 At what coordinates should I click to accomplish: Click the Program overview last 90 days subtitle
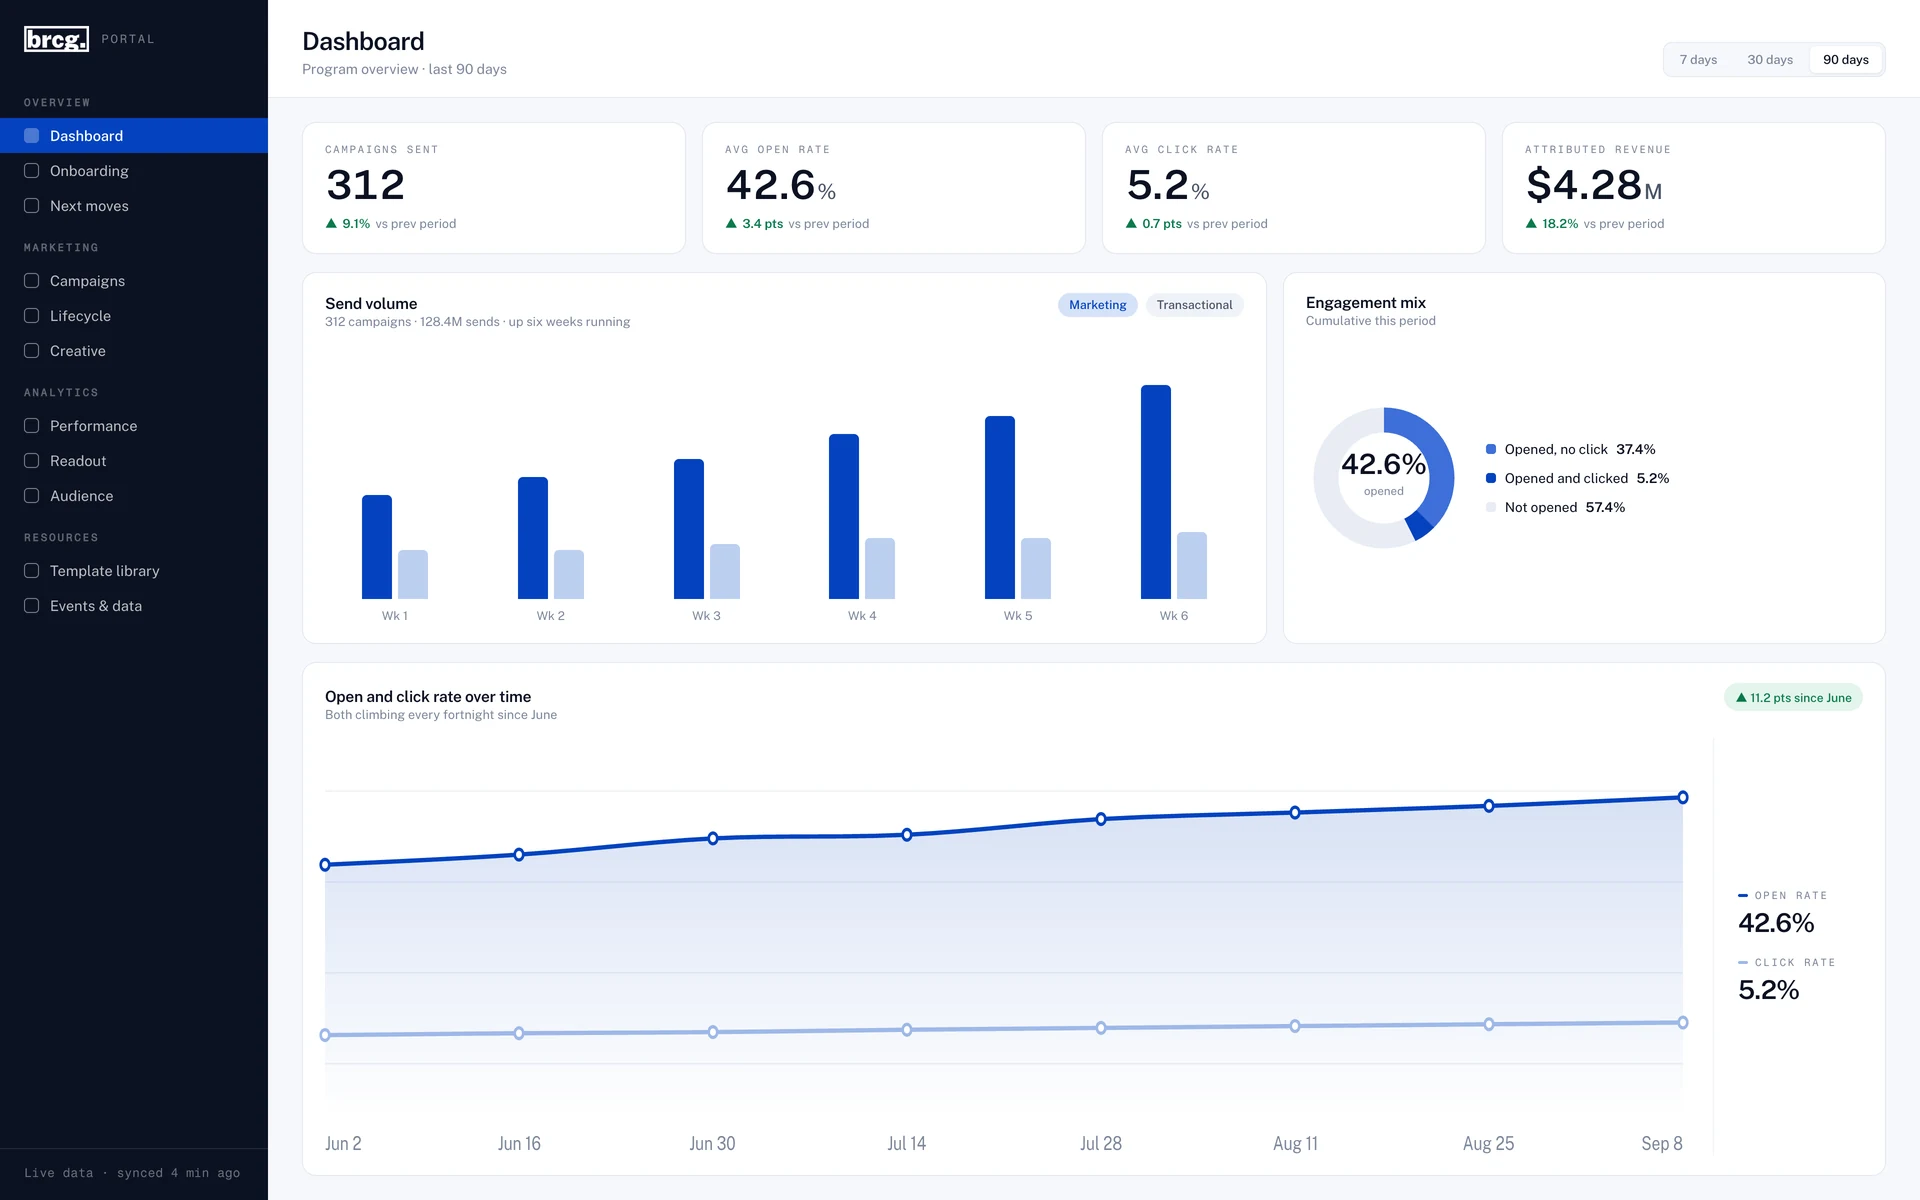click(x=404, y=69)
